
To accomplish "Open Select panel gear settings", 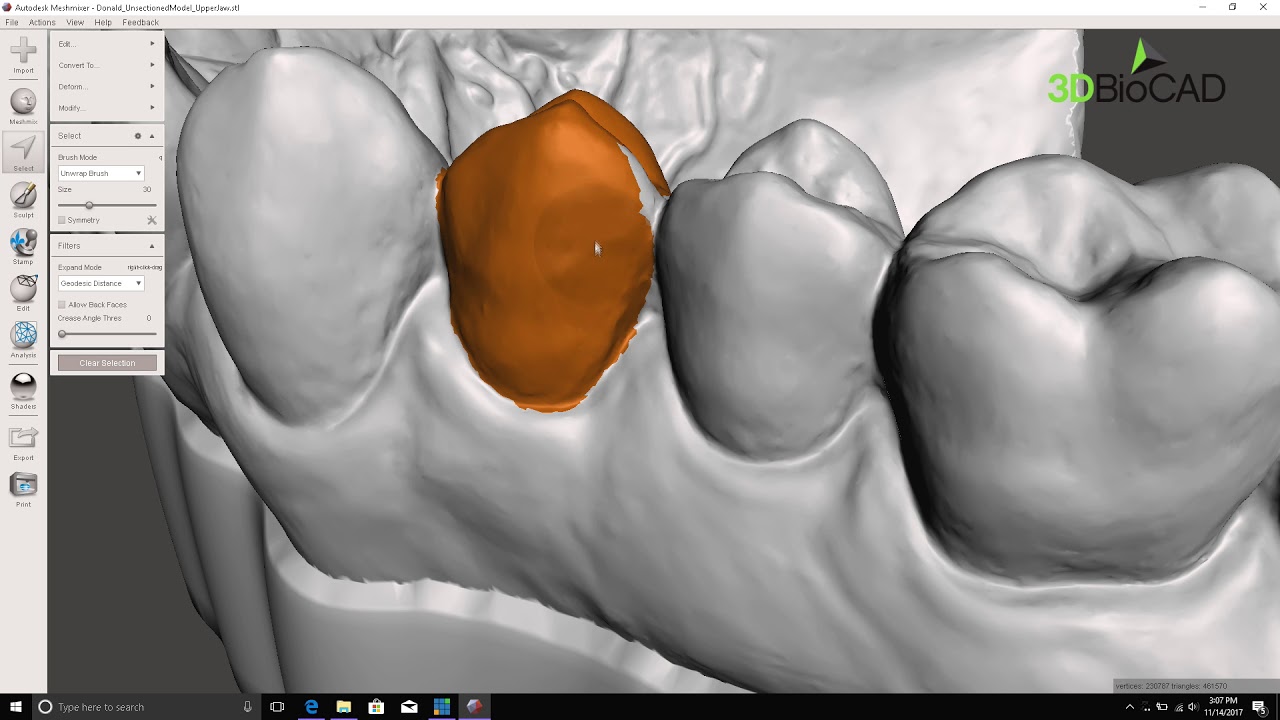I will coord(138,136).
